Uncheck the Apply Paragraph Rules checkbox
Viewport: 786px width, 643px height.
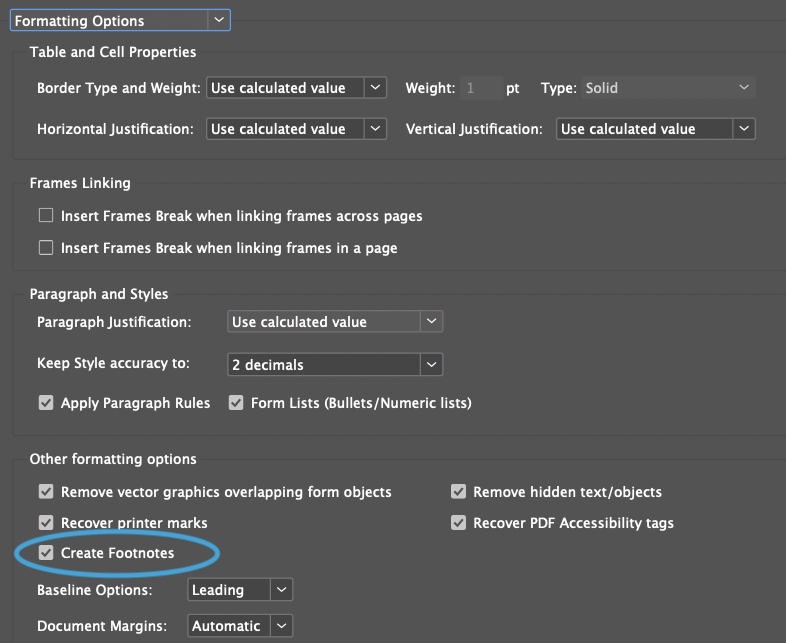tap(46, 403)
